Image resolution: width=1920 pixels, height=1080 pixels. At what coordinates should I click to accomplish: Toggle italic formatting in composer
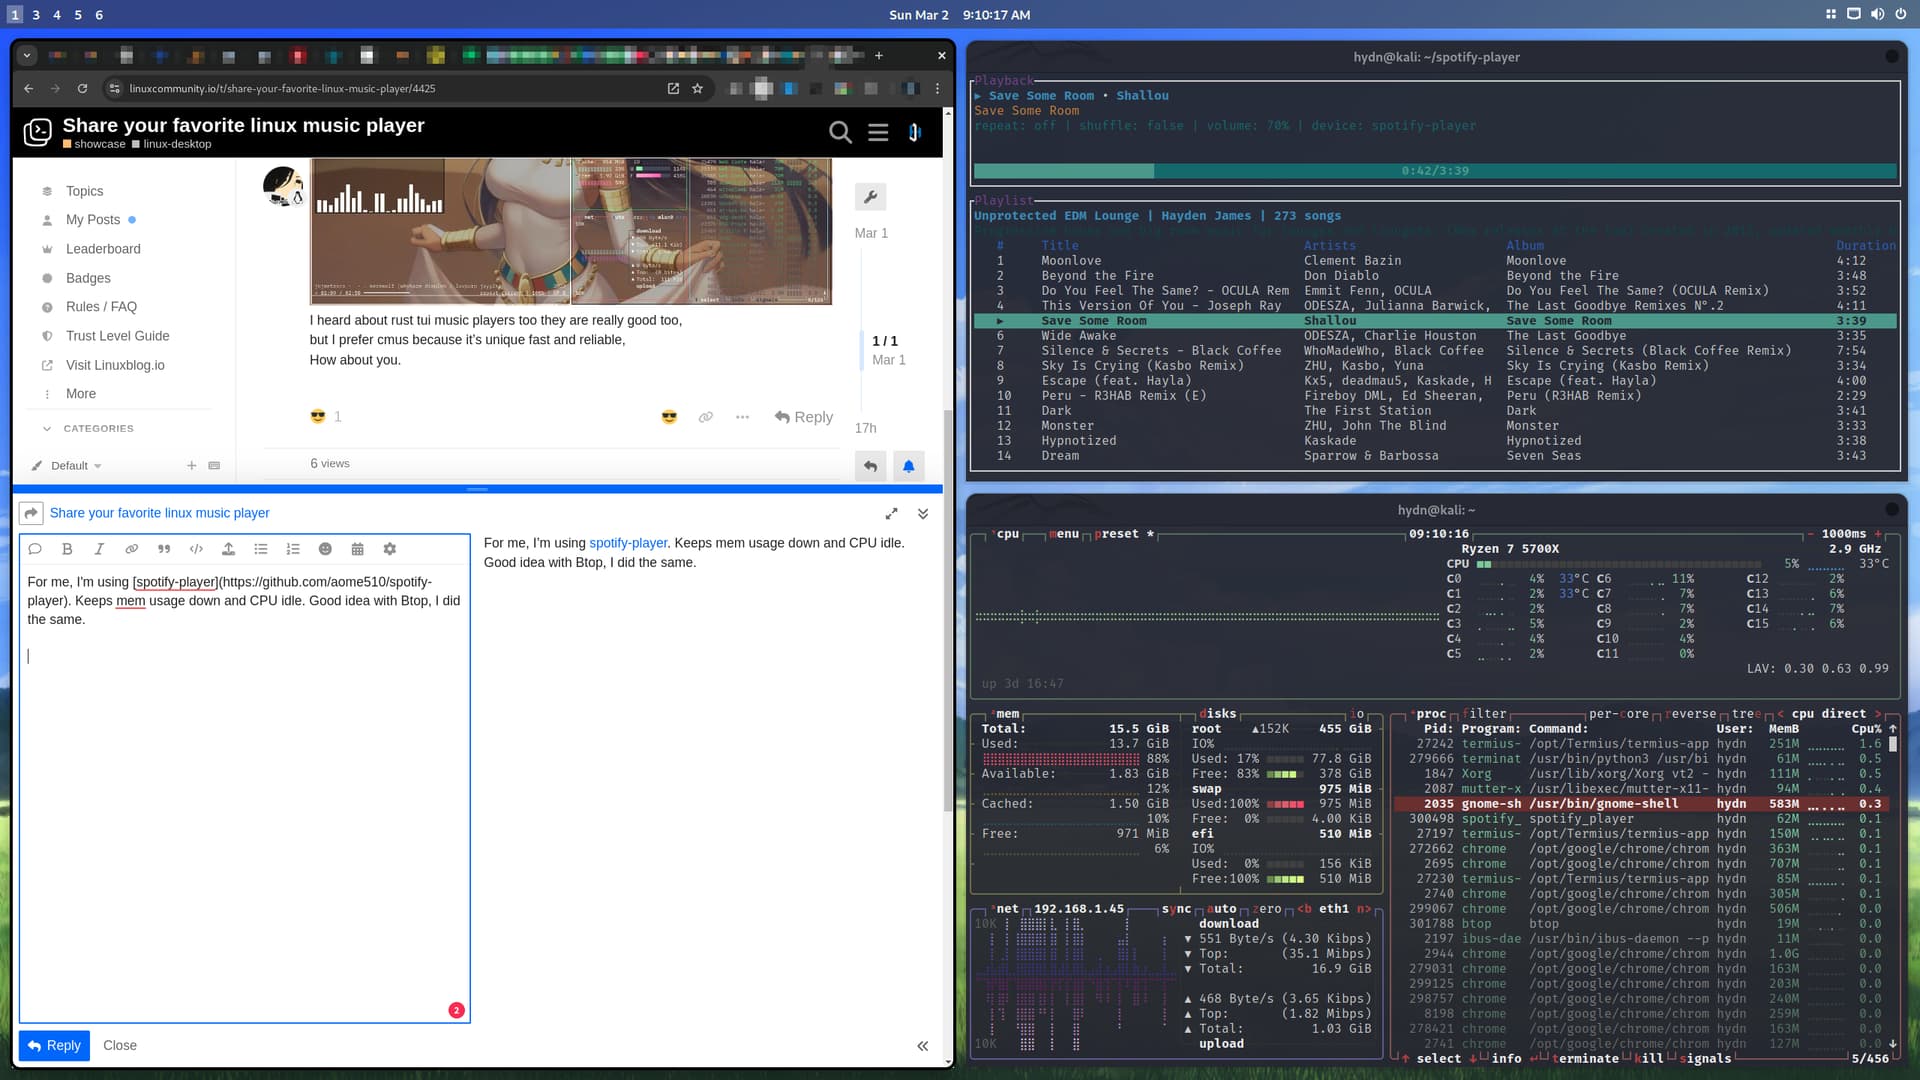click(99, 549)
